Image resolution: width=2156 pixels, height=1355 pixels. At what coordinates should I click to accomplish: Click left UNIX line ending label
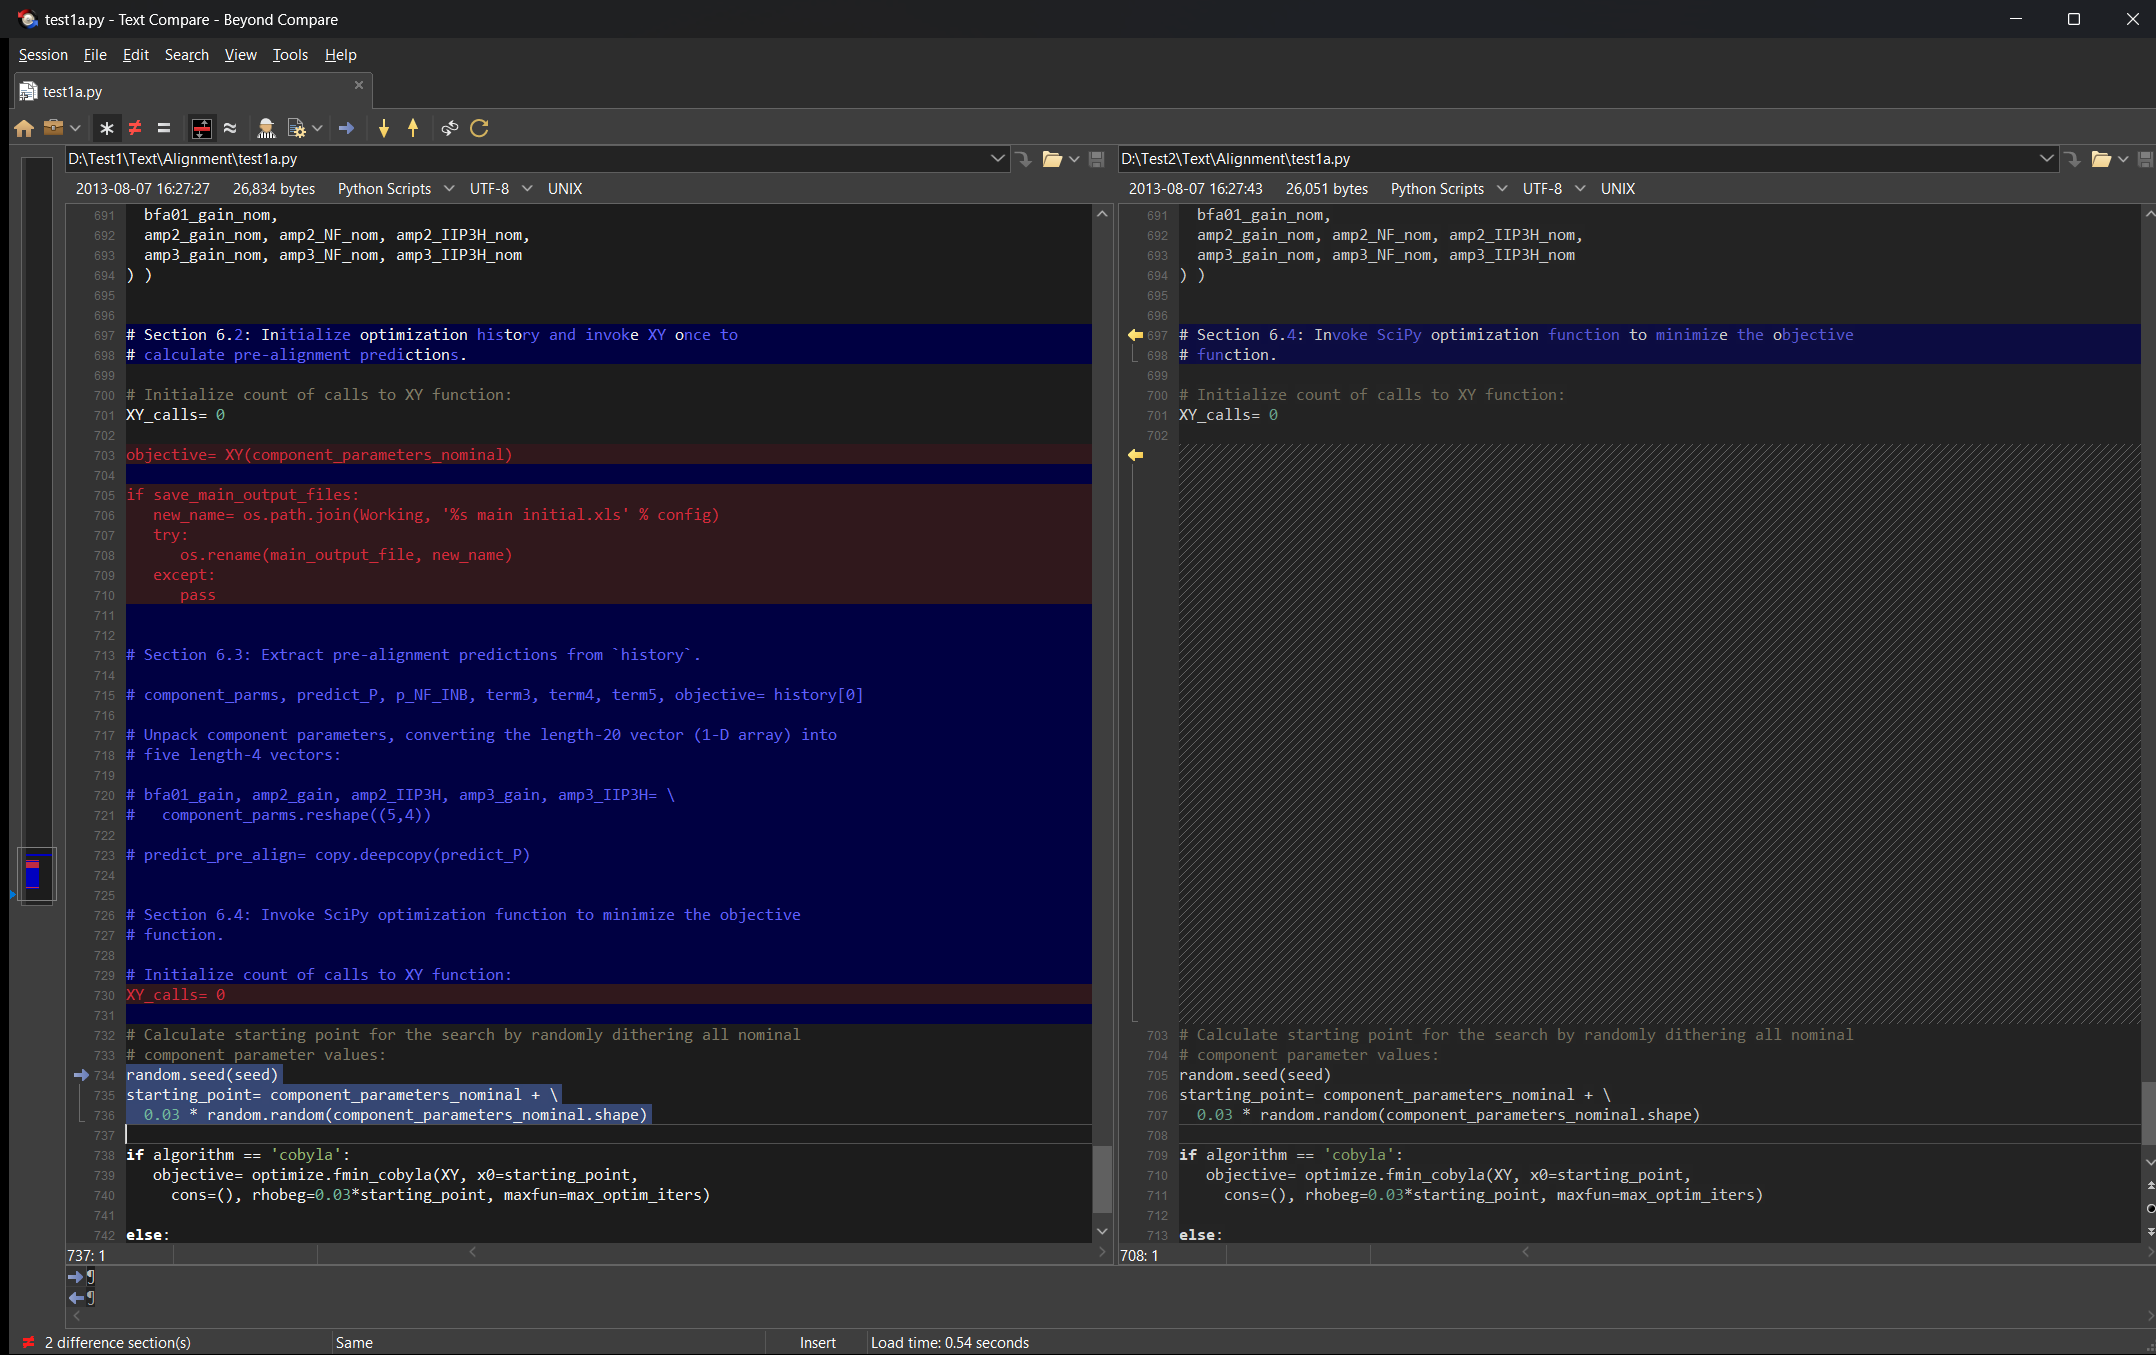(x=565, y=188)
